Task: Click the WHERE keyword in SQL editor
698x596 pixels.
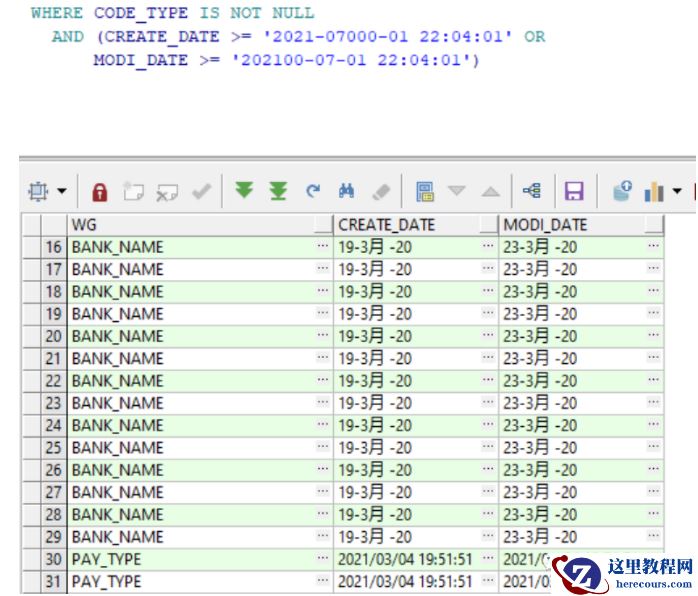Action: pos(57,13)
